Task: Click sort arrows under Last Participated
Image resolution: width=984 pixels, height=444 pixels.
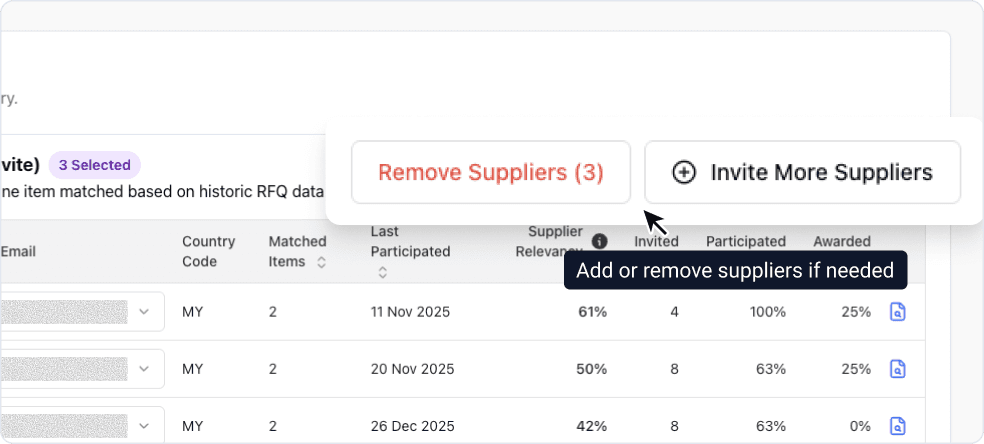Action: click(x=382, y=272)
